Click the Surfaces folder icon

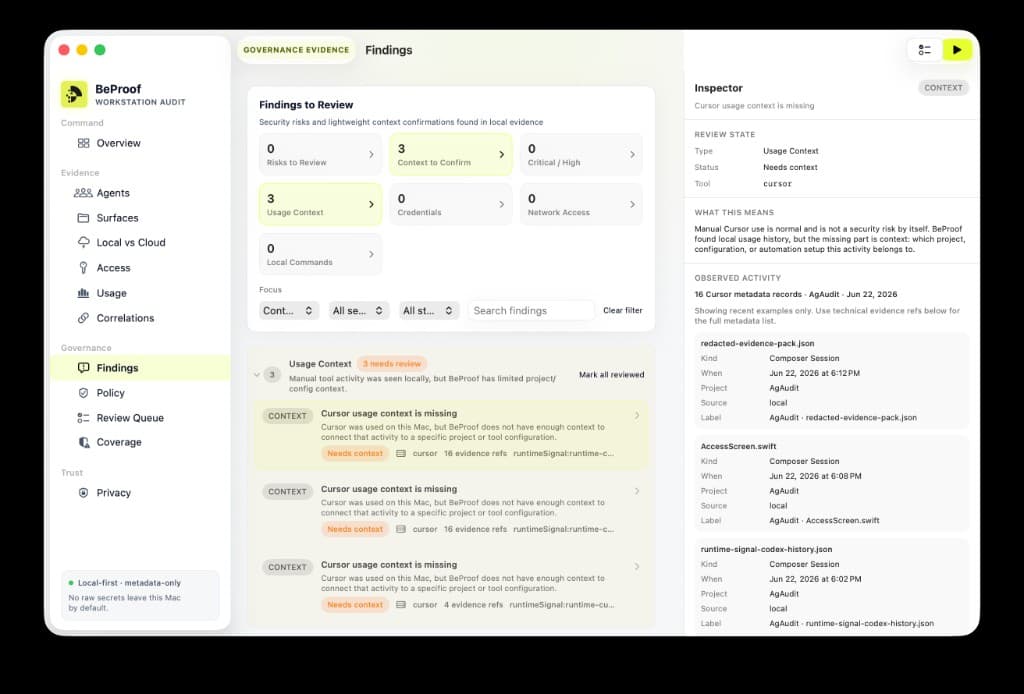click(x=84, y=217)
